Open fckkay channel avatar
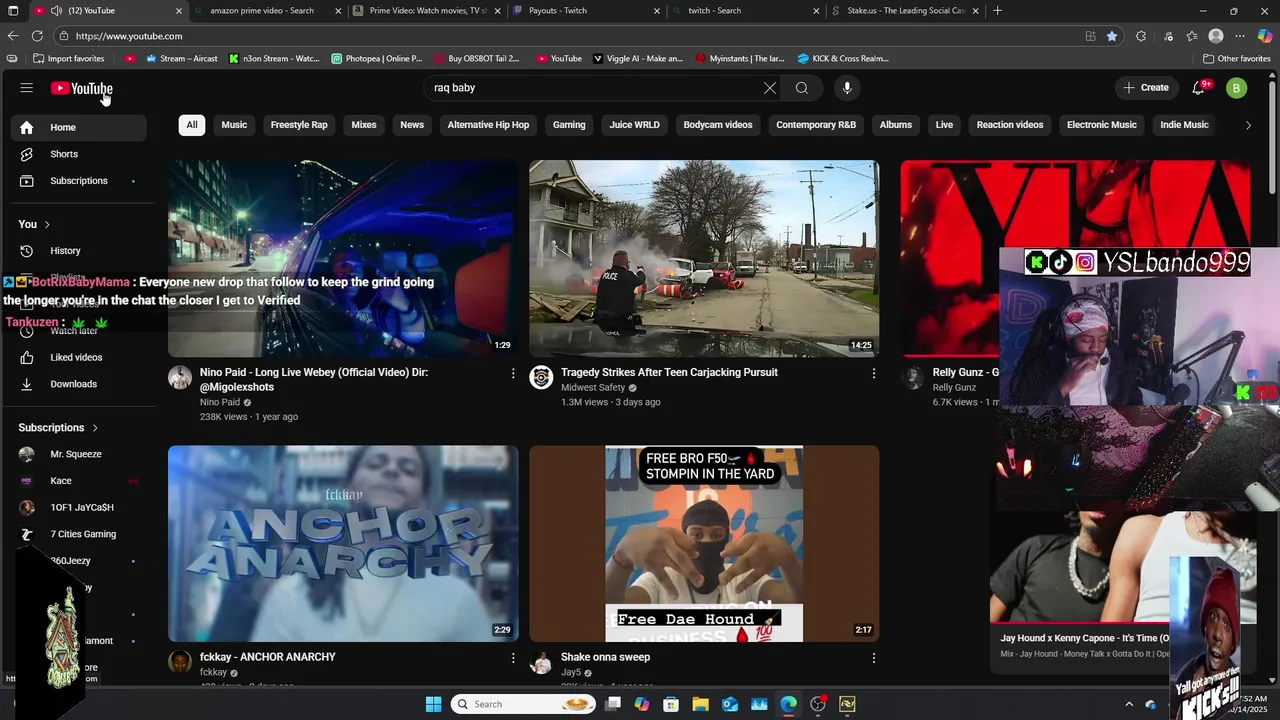The width and height of the screenshot is (1280, 720). point(180,662)
